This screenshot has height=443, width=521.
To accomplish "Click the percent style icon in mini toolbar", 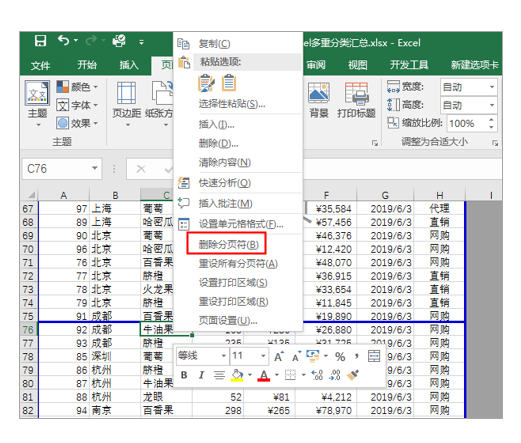I will click(x=340, y=357).
